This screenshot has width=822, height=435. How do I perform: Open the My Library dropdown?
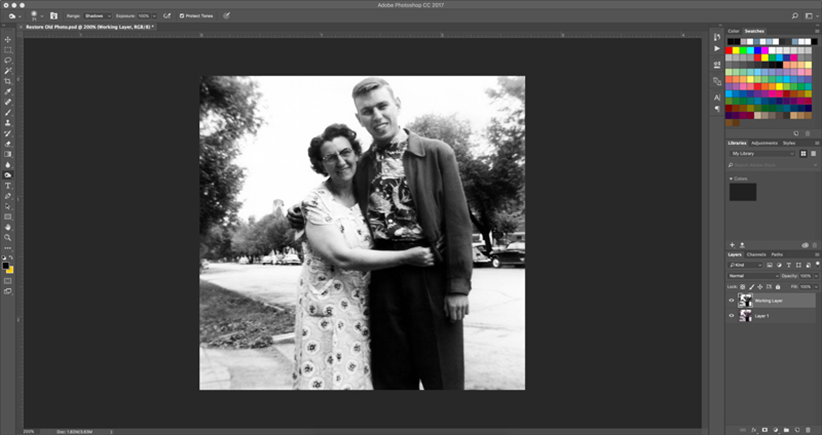763,154
